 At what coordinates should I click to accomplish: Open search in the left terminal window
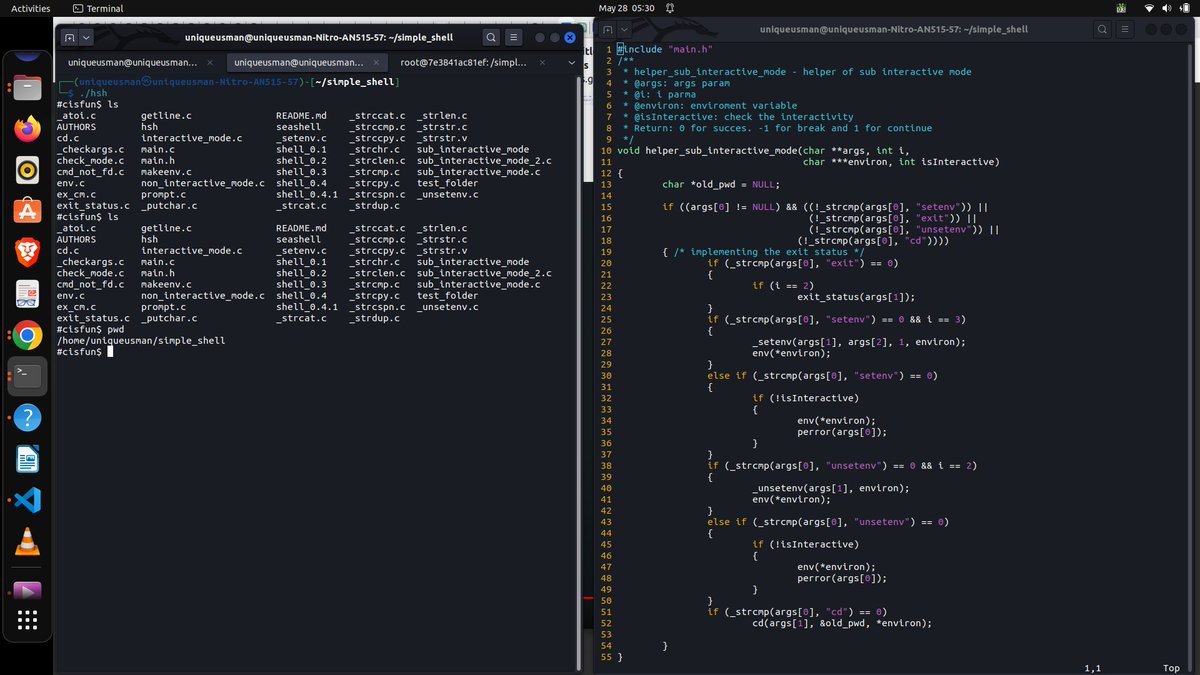pyautogui.click(x=491, y=37)
